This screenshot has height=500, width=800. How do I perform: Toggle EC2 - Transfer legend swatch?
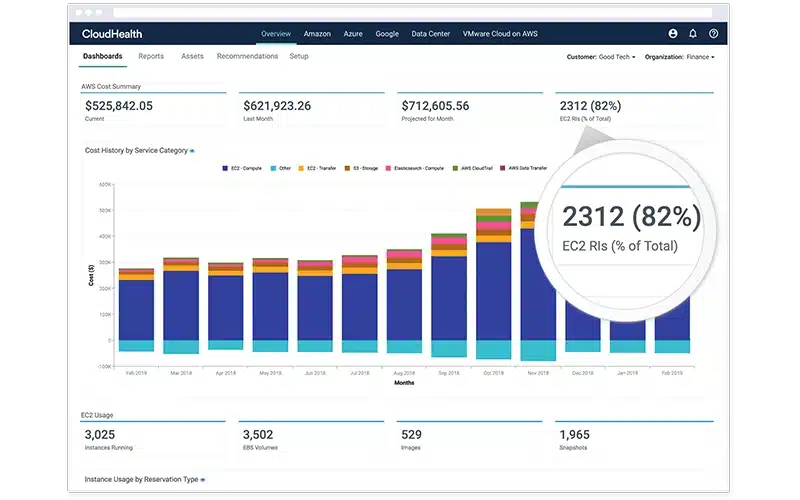point(301,168)
